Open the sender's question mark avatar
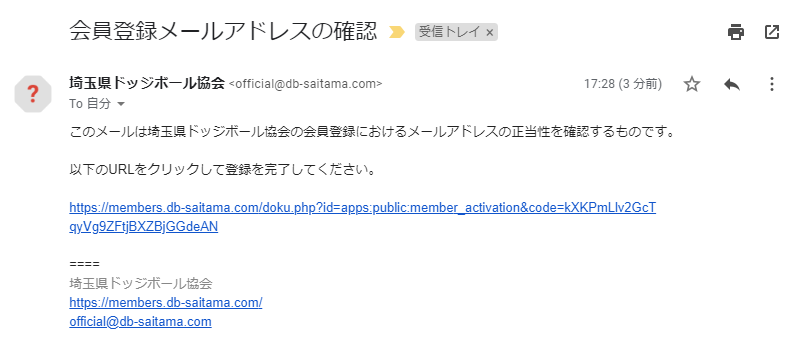Image resolution: width=792 pixels, height=361 pixels. (x=33, y=93)
